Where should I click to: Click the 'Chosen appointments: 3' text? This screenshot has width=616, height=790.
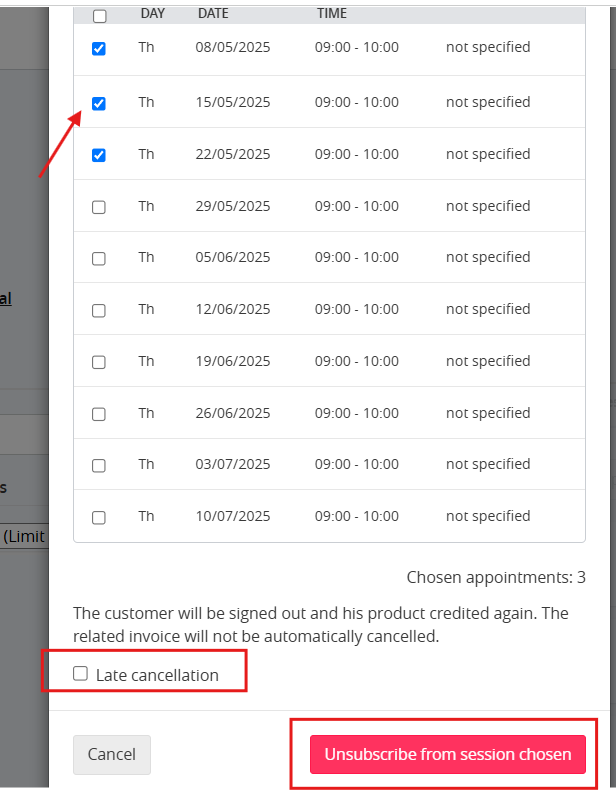pos(496,577)
